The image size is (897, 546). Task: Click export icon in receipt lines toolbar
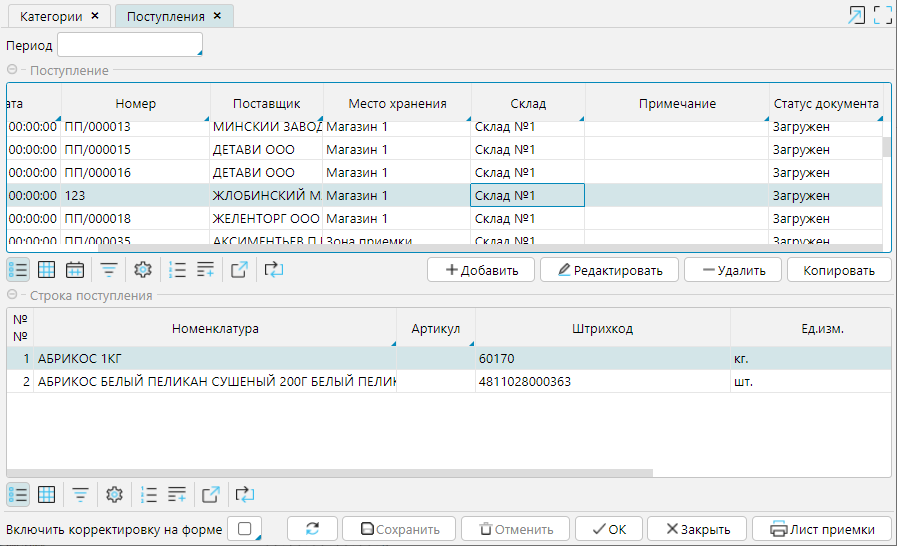pyautogui.click(x=210, y=494)
